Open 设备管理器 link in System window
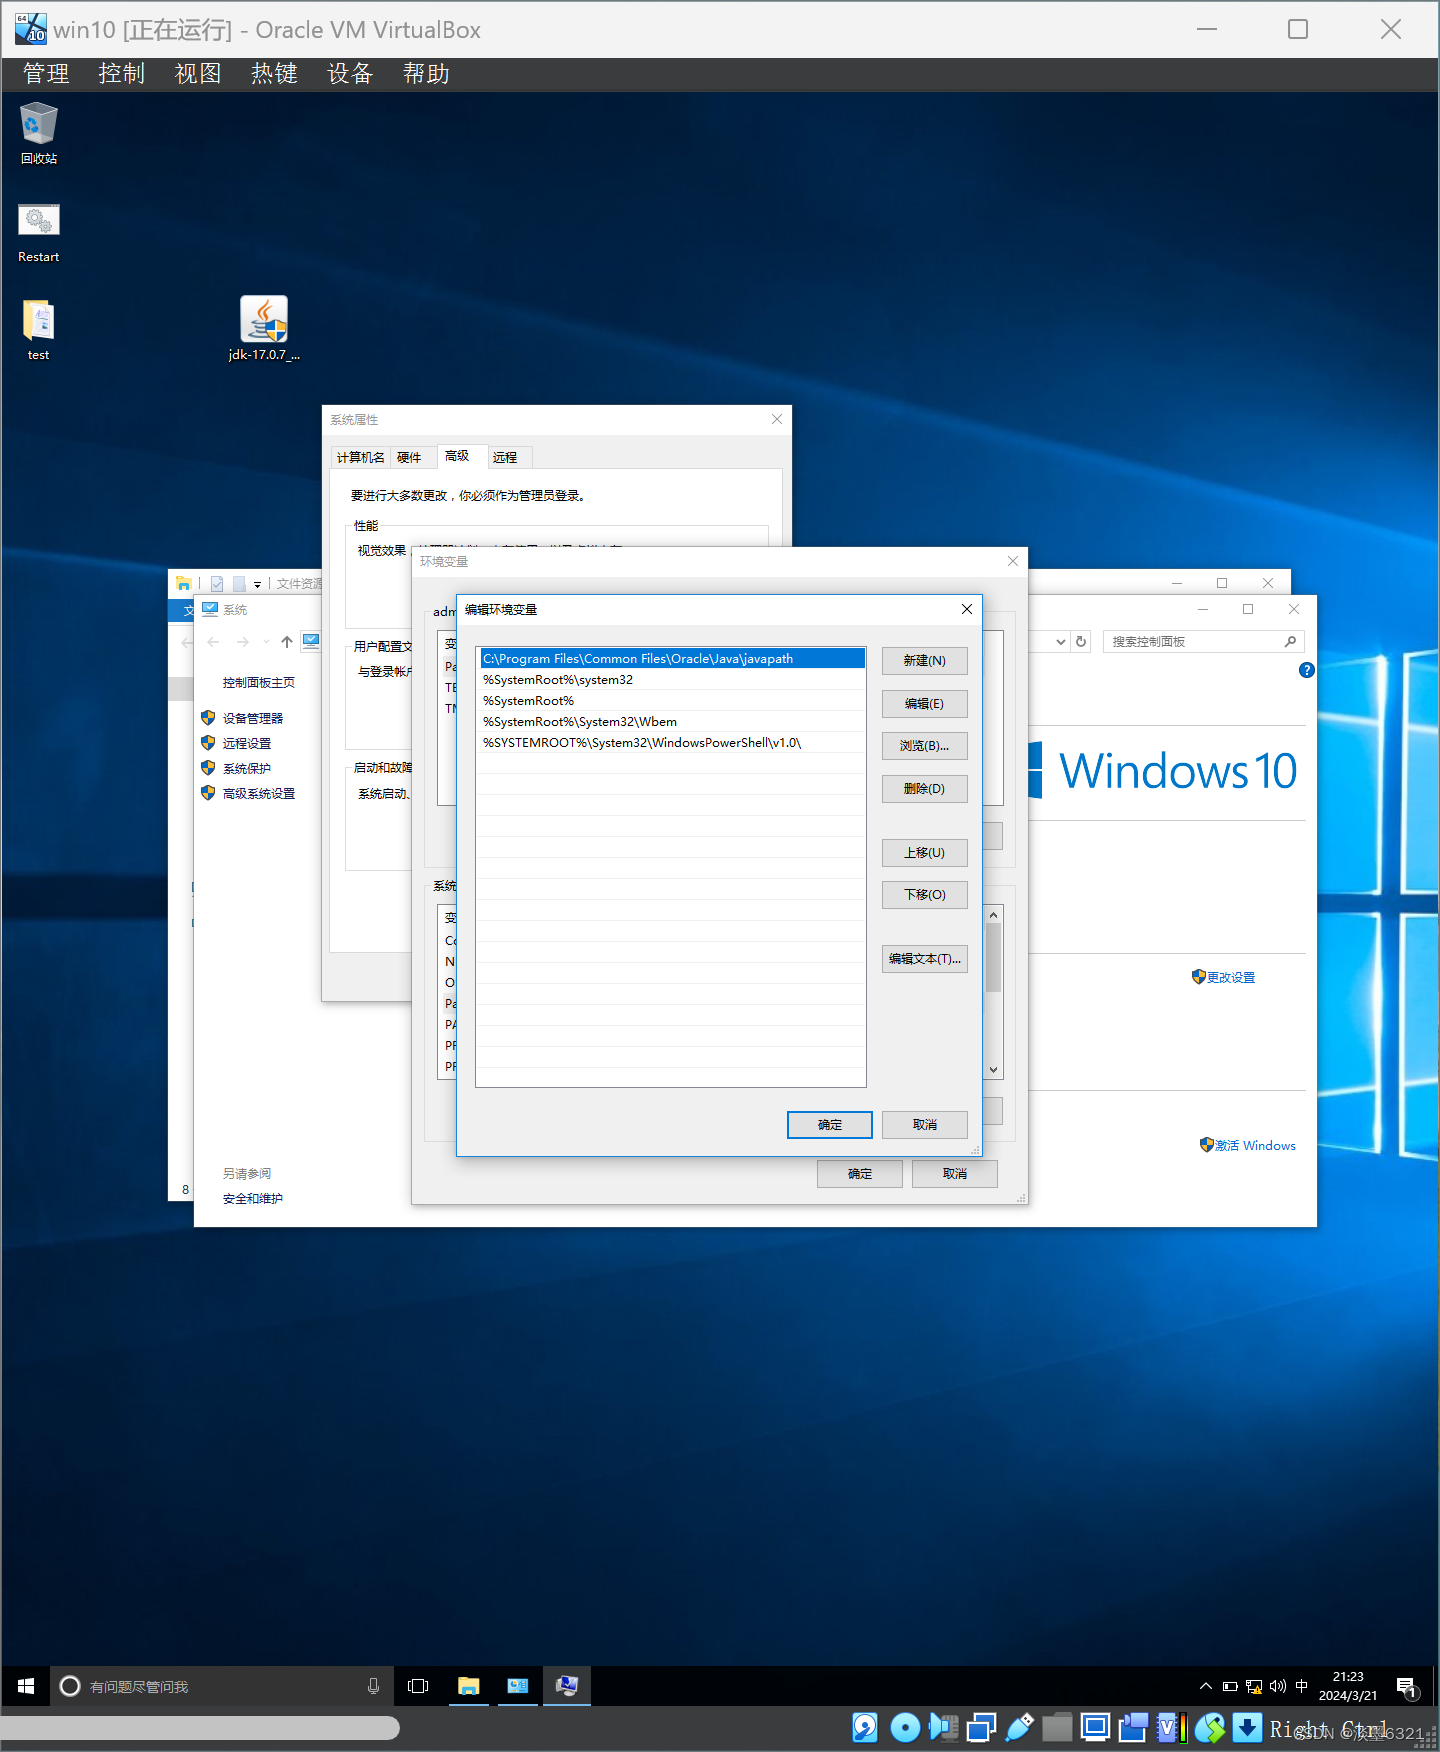The image size is (1440, 1752). coord(252,718)
